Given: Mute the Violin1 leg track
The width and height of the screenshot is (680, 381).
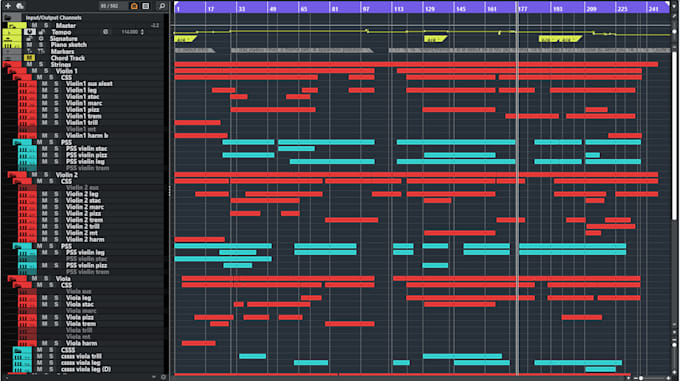Looking at the screenshot, I should tap(44, 91).
